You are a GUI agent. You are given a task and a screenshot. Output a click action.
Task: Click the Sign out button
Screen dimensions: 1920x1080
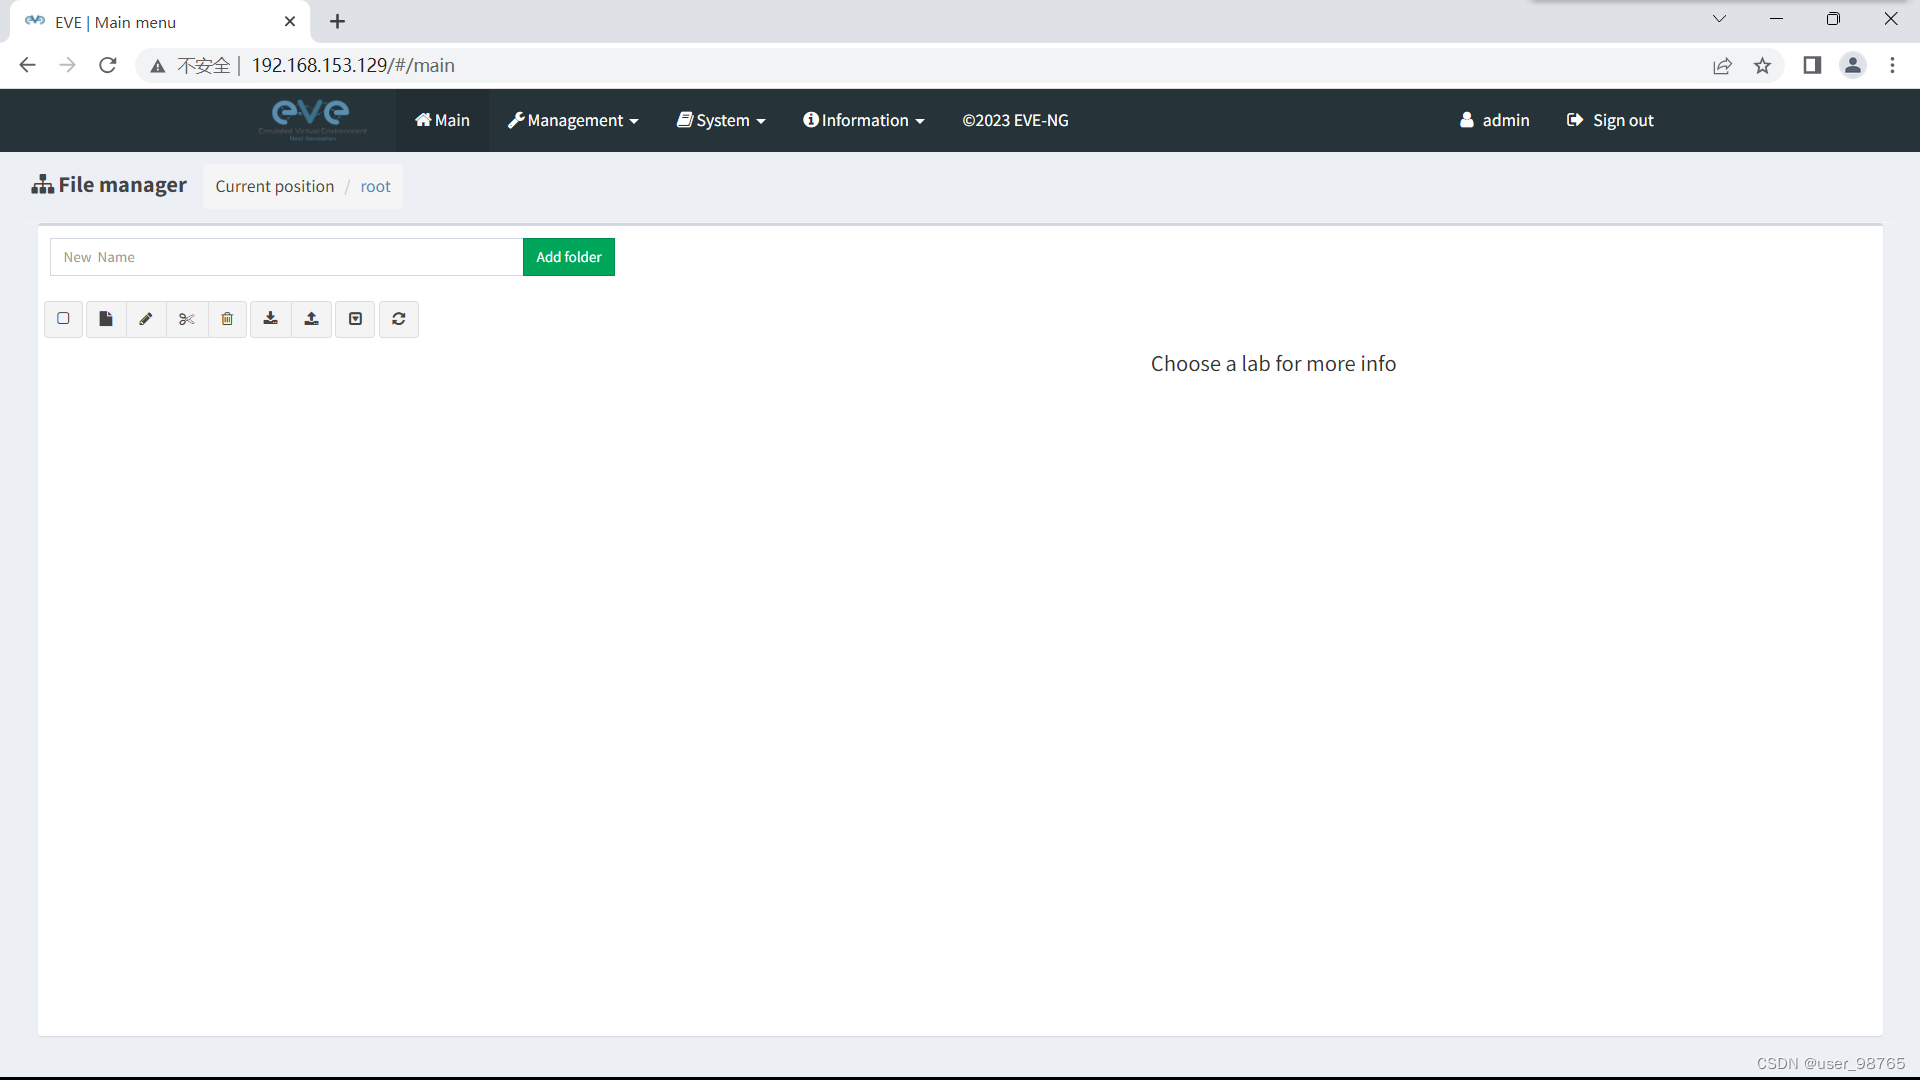click(1610, 120)
